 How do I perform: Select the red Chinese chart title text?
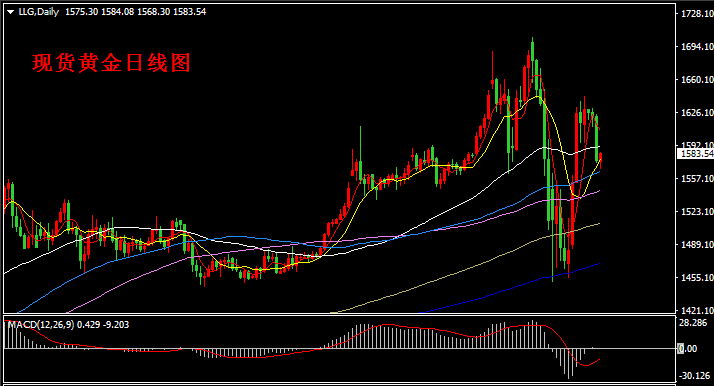(x=111, y=63)
